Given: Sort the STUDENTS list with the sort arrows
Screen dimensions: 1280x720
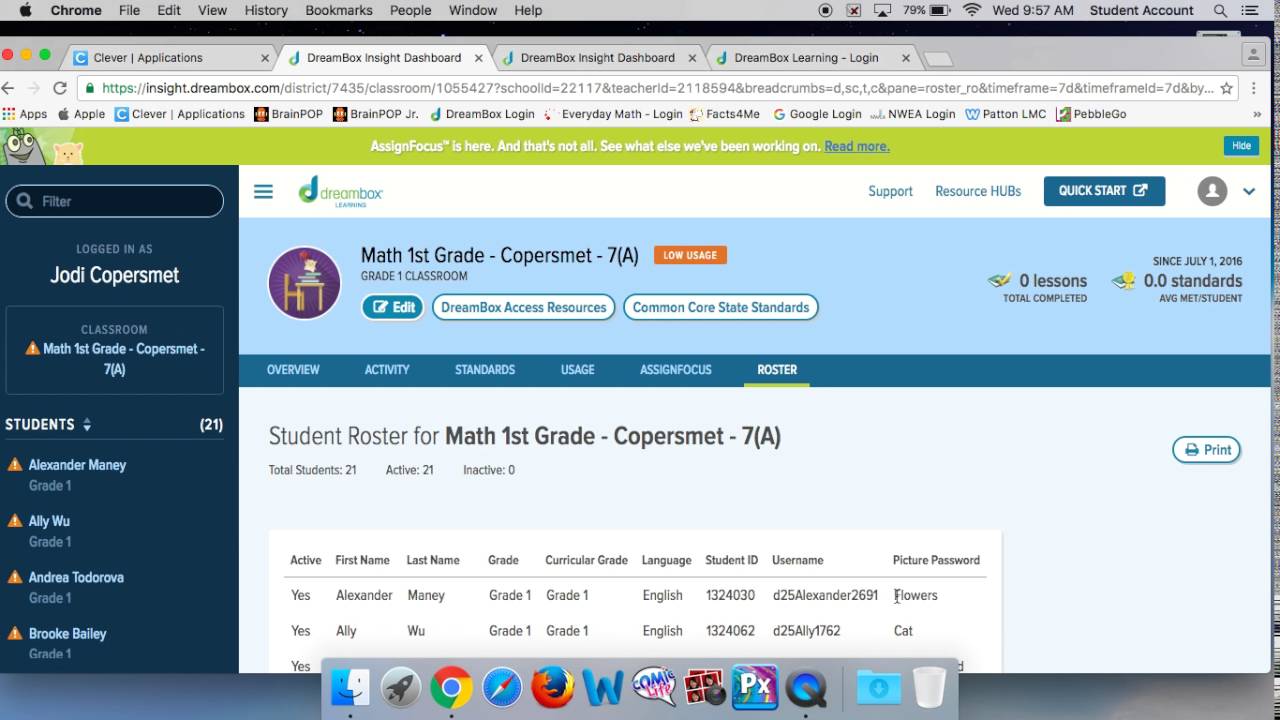Looking at the screenshot, I should pyautogui.click(x=87, y=425).
